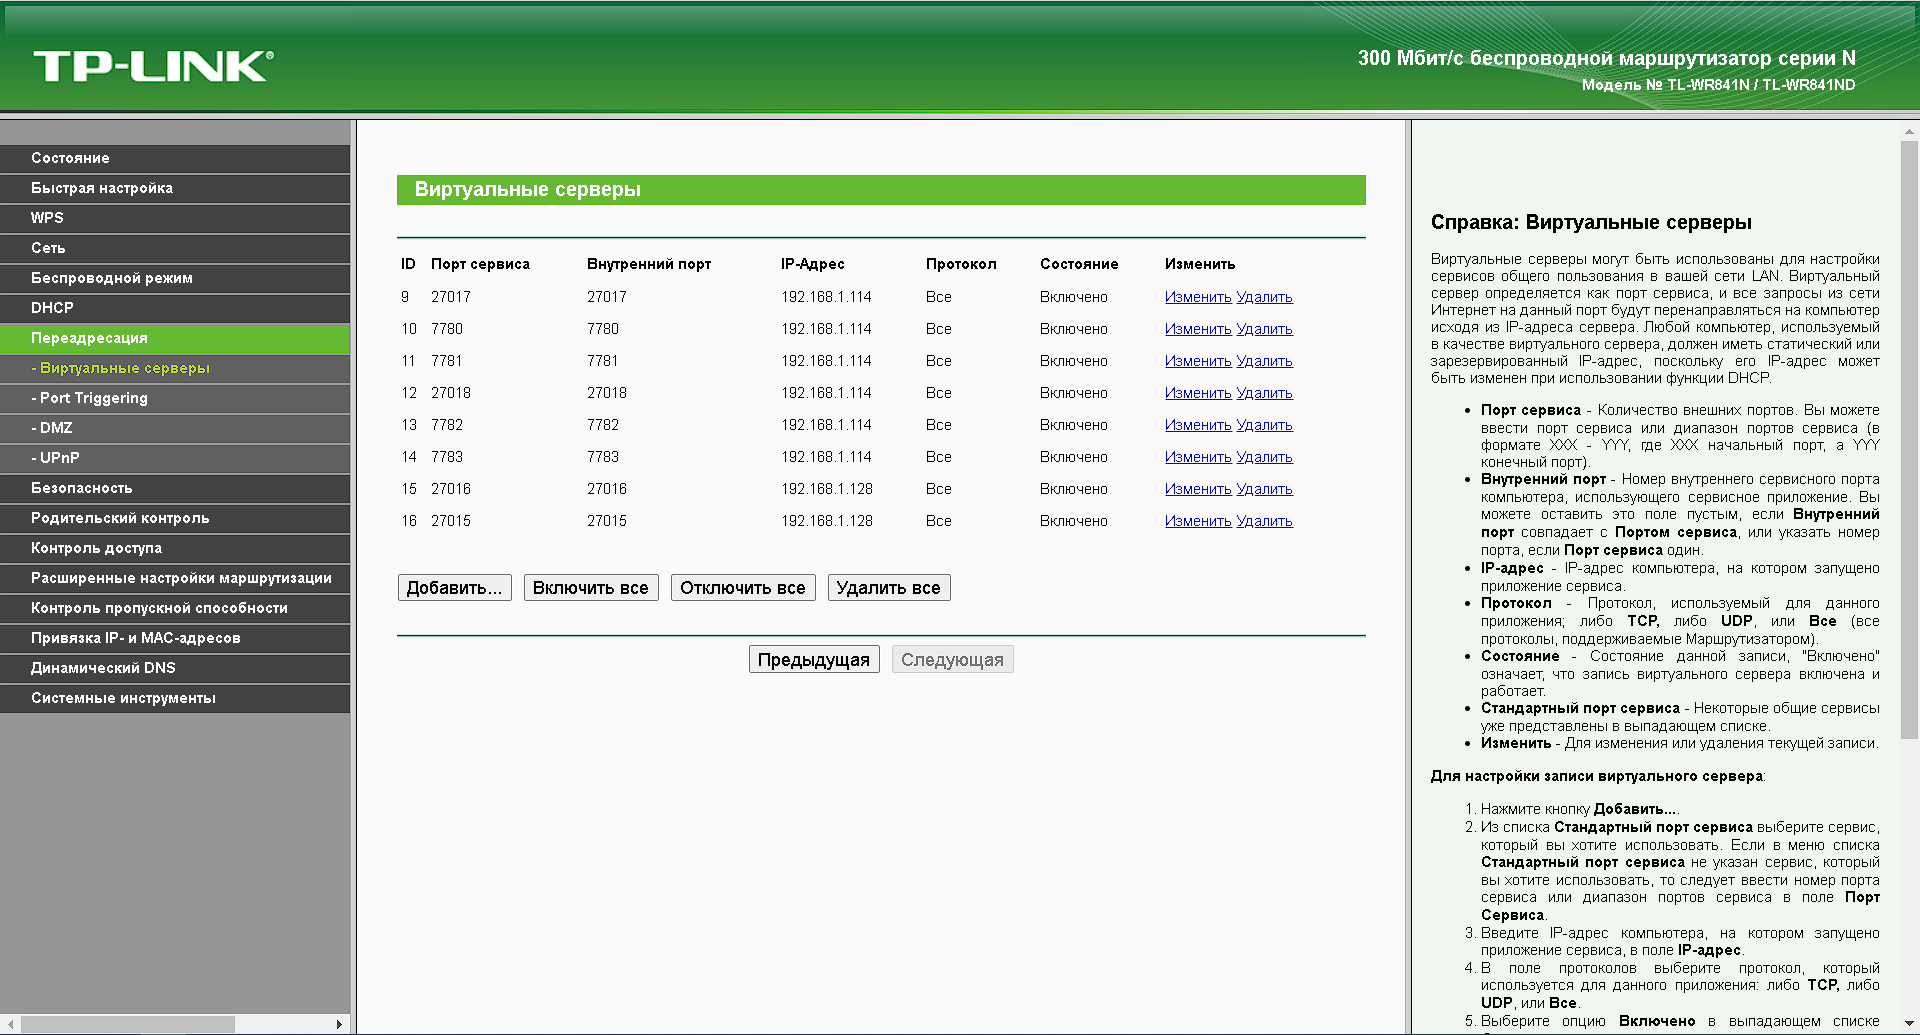Screen dimensions: 1920x1035
Task: Open the DMZ submenu item
Action: [x=175, y=428]
